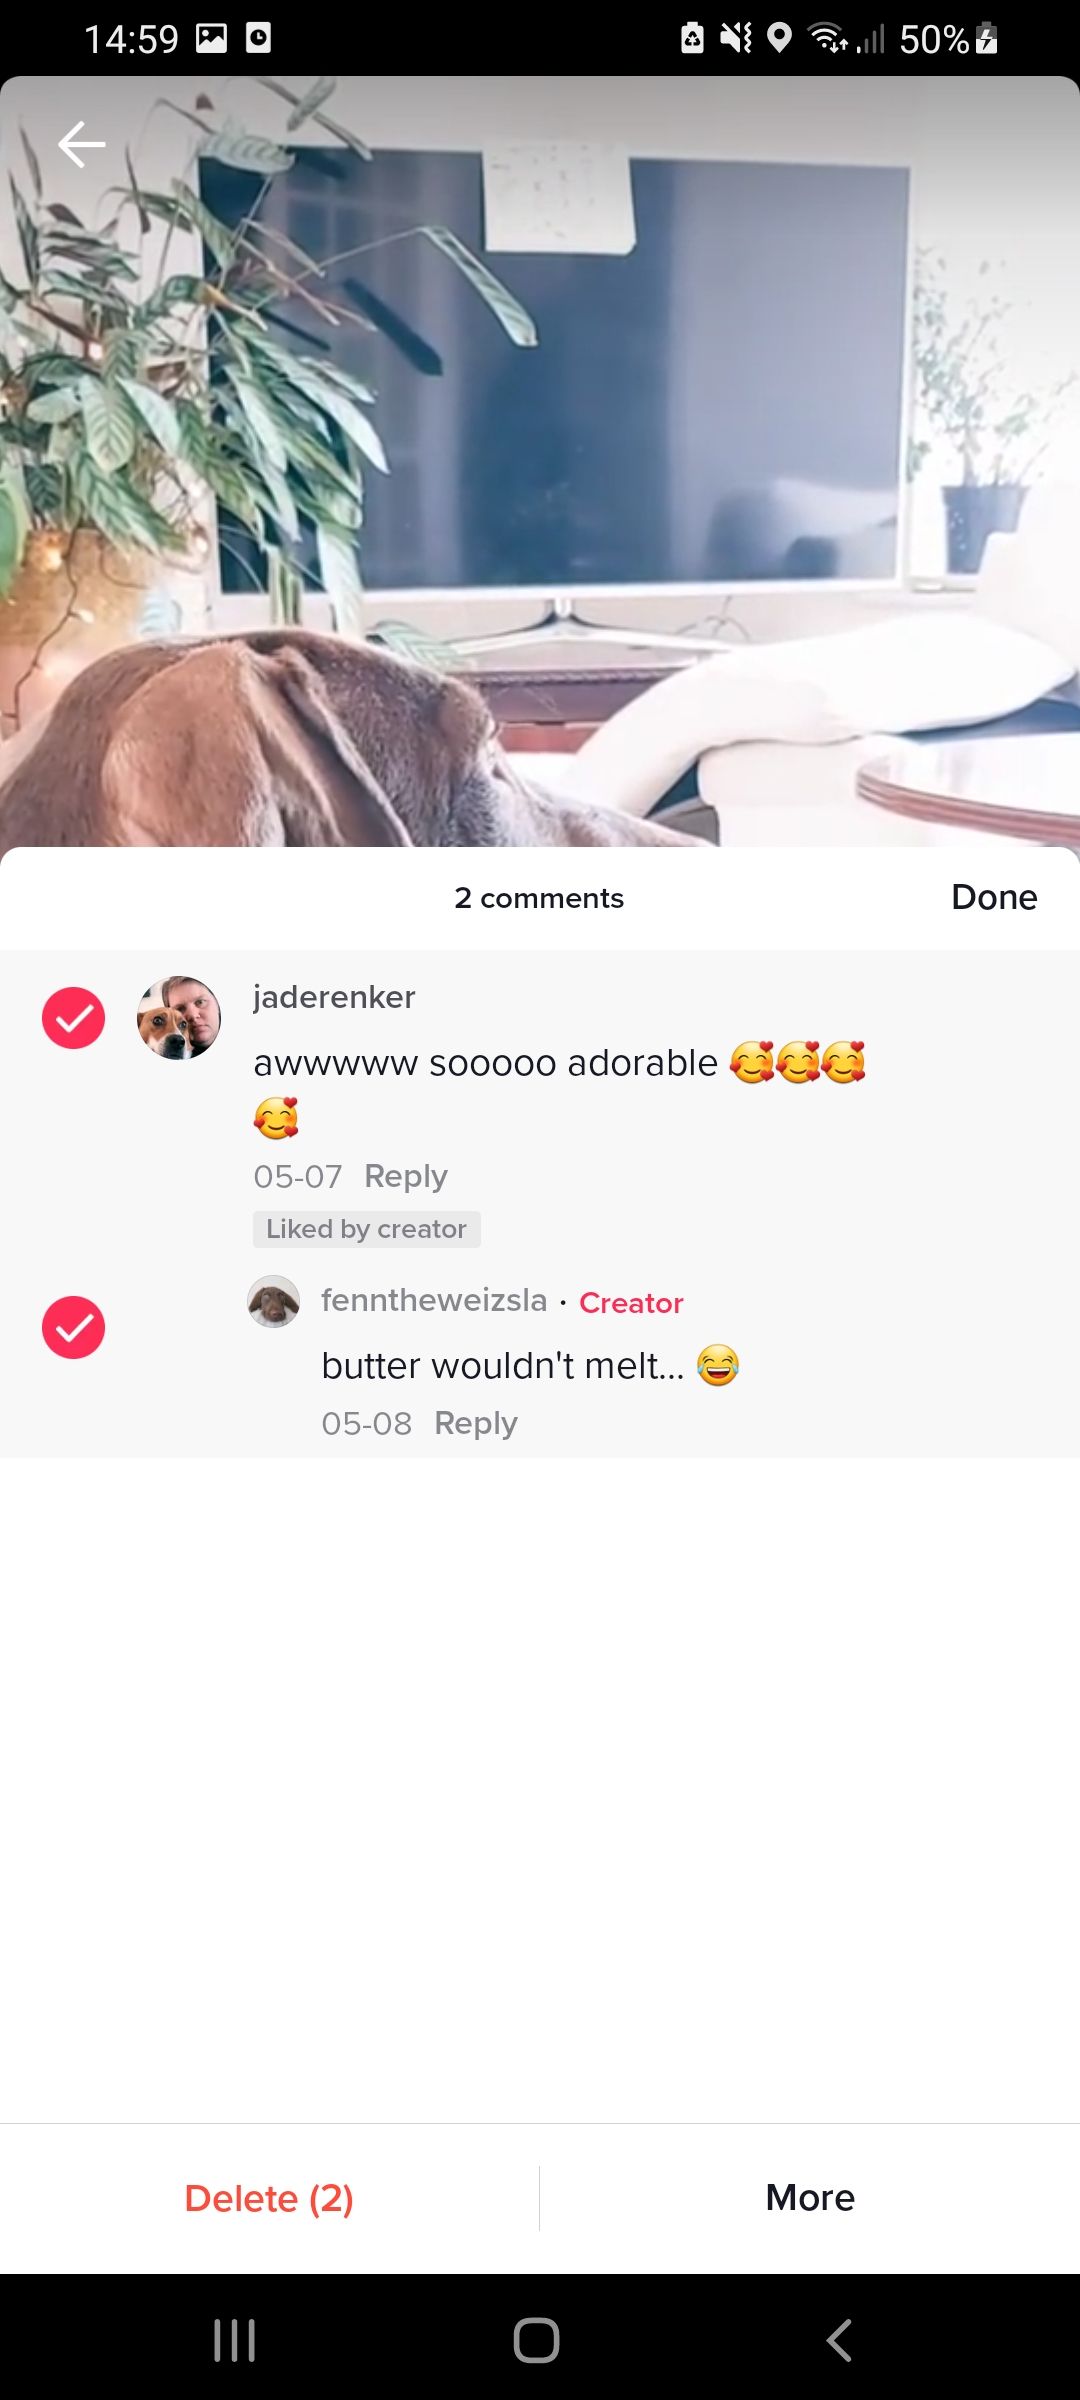The image size is (1080, 2400).
Task: Tap the Liked by creator badge
Action: [x=367, y=1229]
